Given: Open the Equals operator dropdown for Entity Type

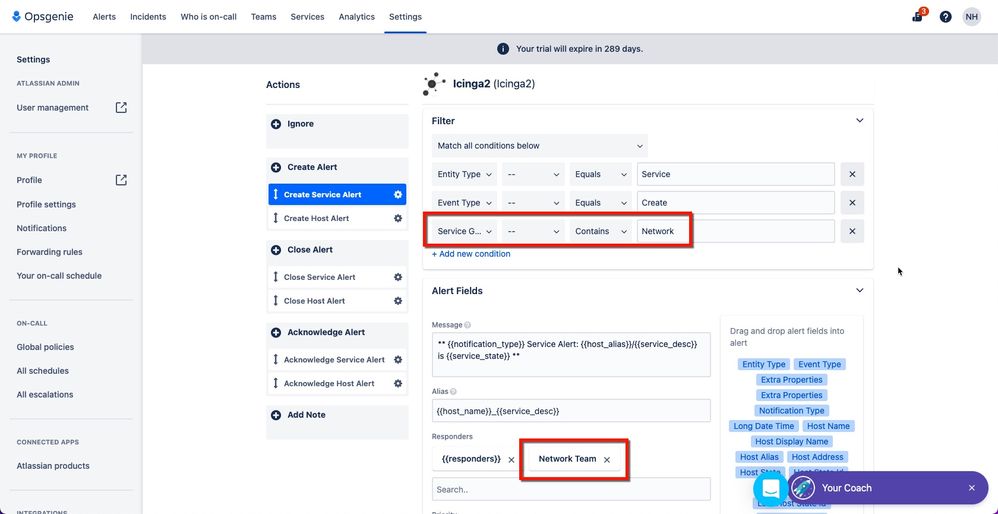Looking at the screenshot, I should pos(600,174).
